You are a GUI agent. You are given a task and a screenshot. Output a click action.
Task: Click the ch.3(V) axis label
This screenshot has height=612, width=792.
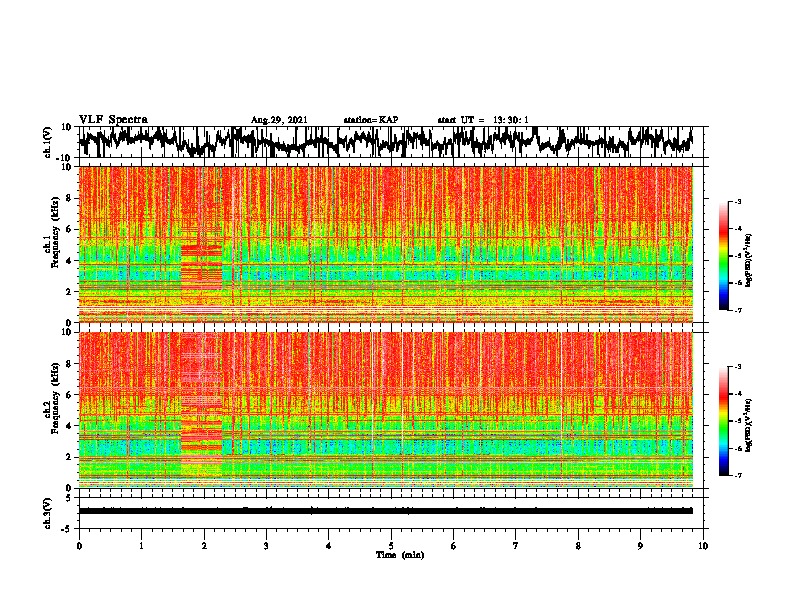click(48, 513)
